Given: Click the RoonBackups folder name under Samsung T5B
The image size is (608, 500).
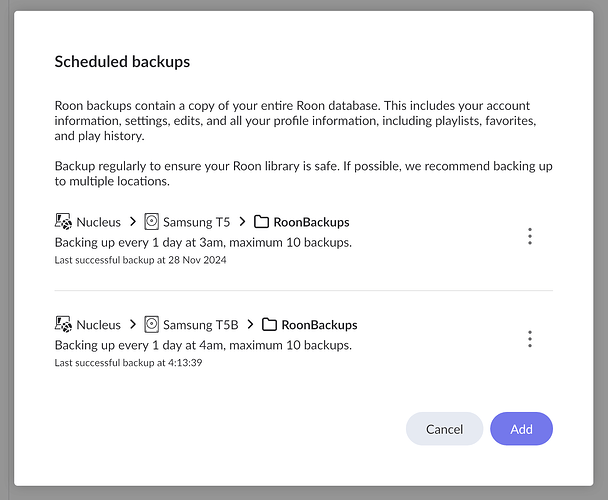Looking at the screenshot, I should click(x=320, y=325).
